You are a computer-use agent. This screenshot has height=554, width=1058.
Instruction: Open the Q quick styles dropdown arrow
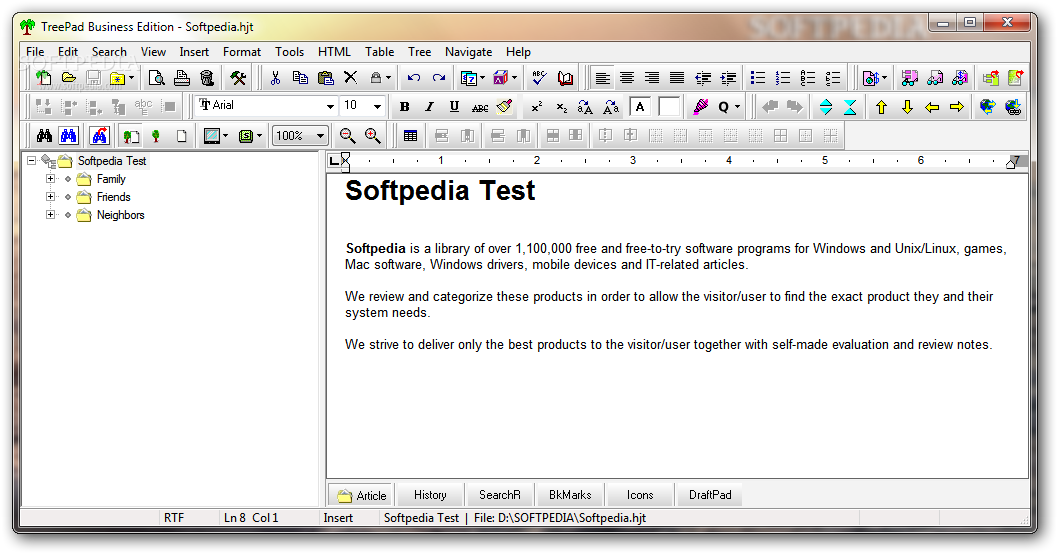click(x=737, y=107)
